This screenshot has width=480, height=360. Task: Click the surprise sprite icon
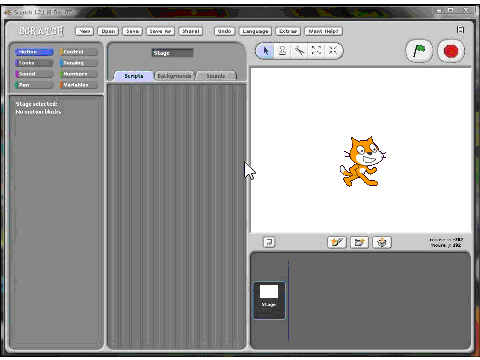pyautogui.click(x=382, y=242)
